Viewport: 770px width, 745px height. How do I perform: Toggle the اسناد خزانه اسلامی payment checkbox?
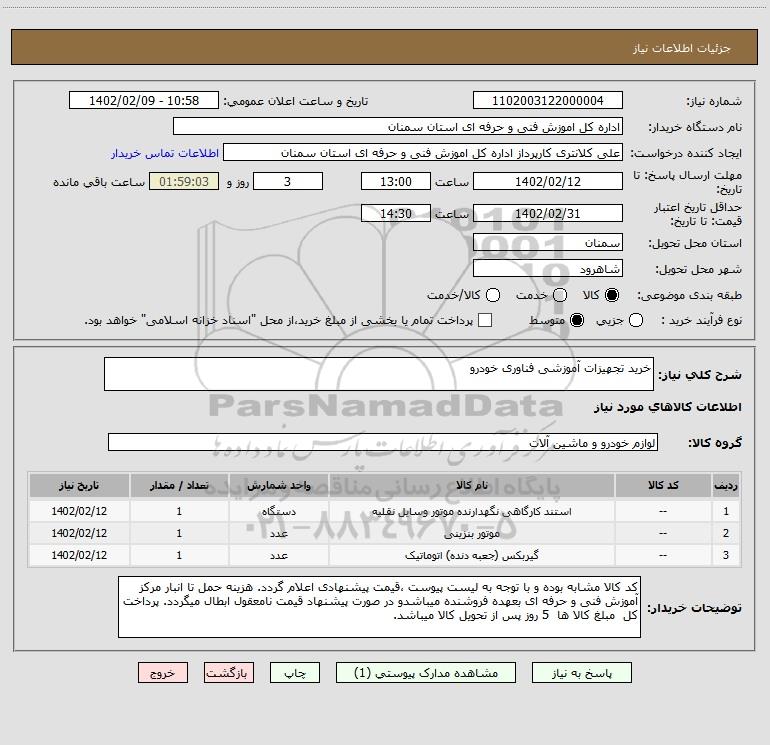485,320
